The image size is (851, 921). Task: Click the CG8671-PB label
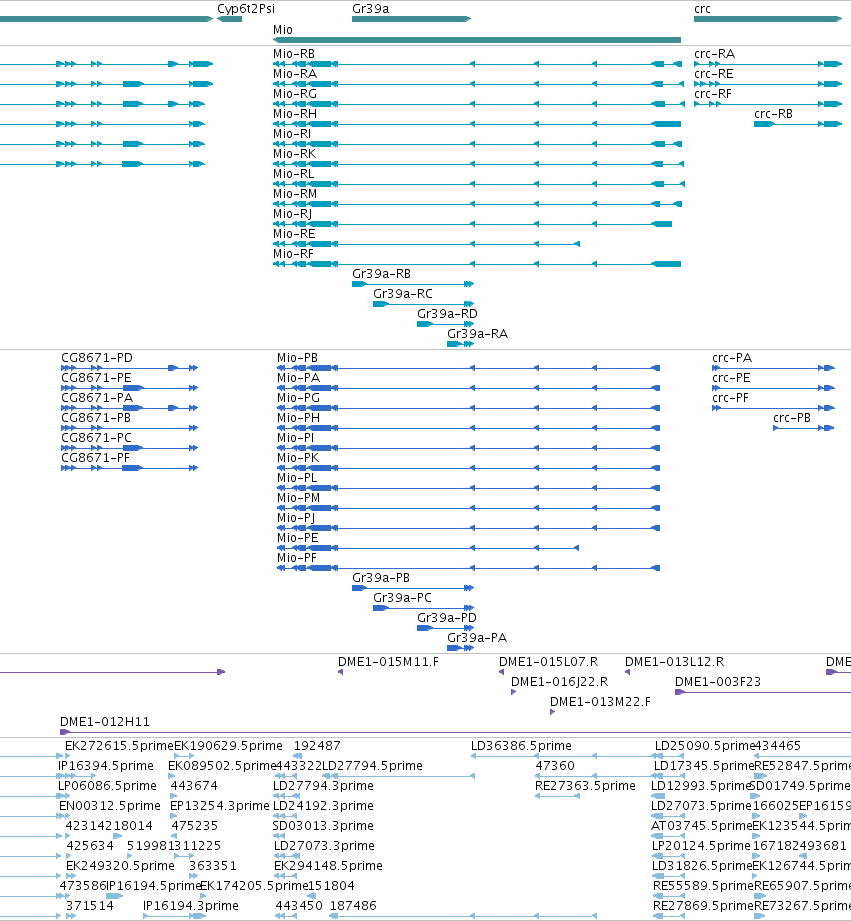(x=96, y=418)
